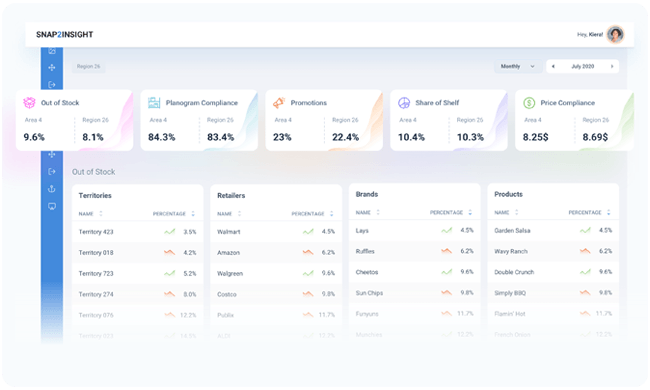Open Kiera's profile avatar
Image resolution: width=650 pixels, height=390 pixels.
coord(615,34)
